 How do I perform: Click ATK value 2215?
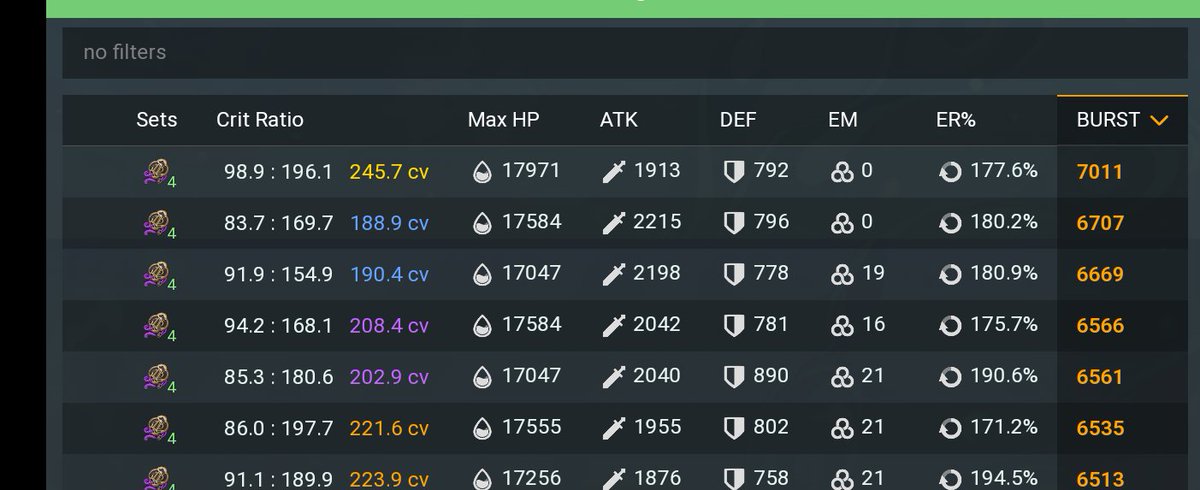click(657, 222)
